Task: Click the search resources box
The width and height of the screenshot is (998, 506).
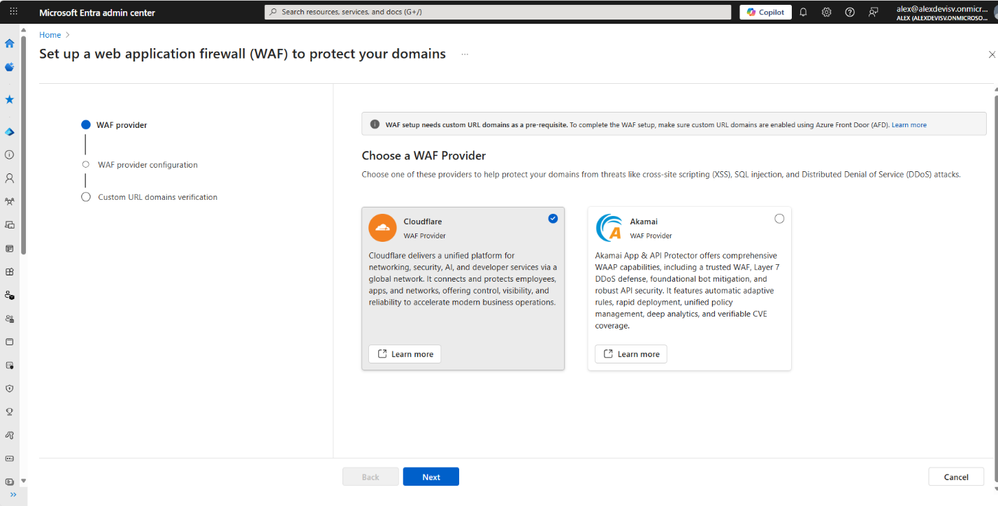Action: point(498,12)
